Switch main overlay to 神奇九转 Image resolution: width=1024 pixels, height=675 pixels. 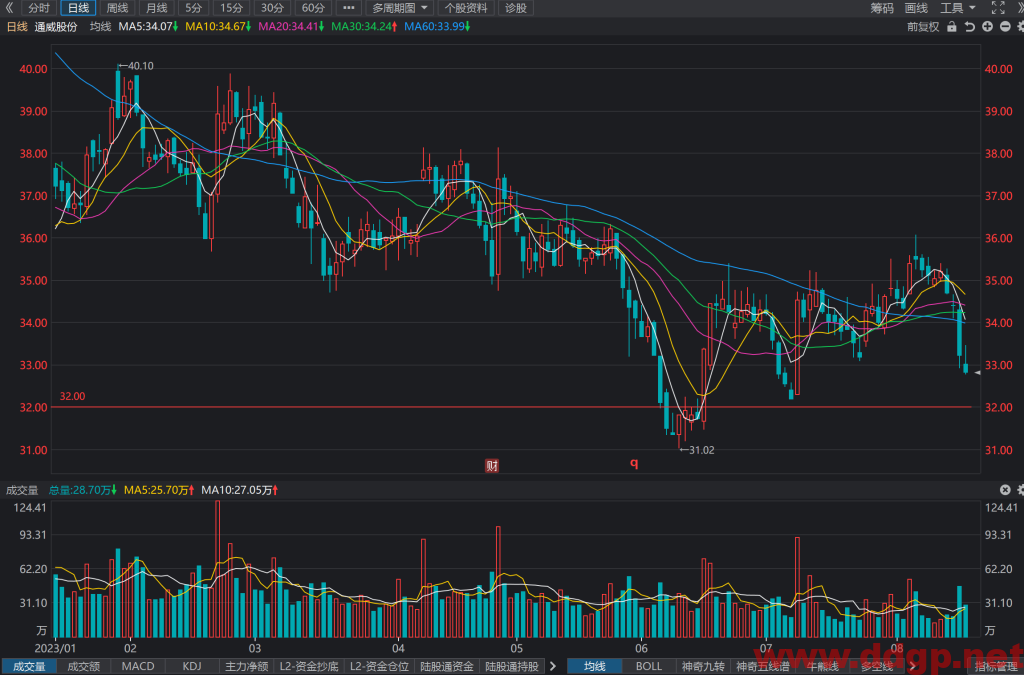[x=703, y=667]
